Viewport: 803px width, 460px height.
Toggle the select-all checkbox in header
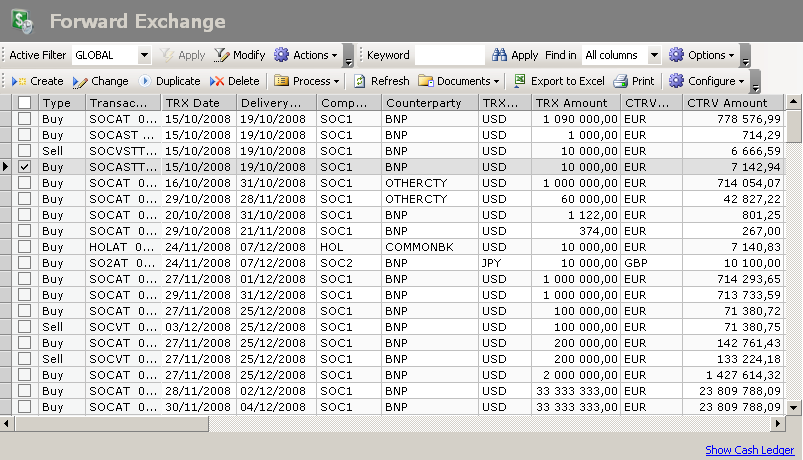[25, 103]
